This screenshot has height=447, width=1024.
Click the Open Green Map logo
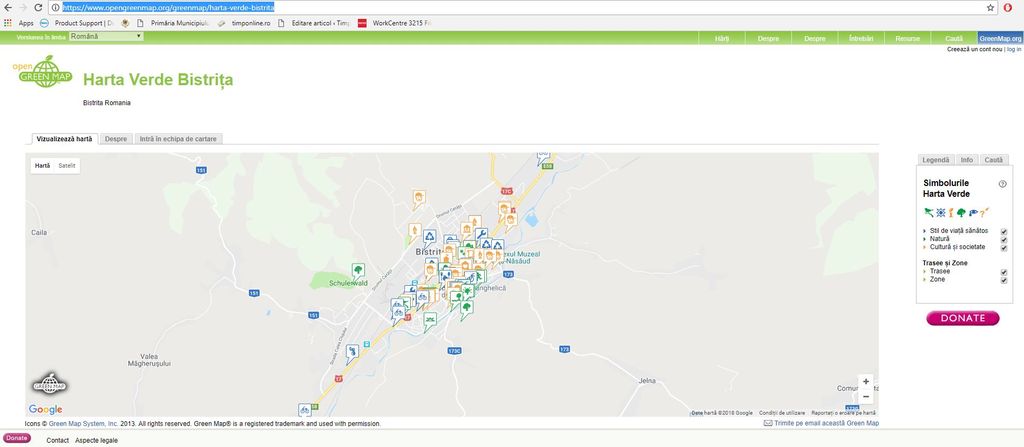pos(41,73)
